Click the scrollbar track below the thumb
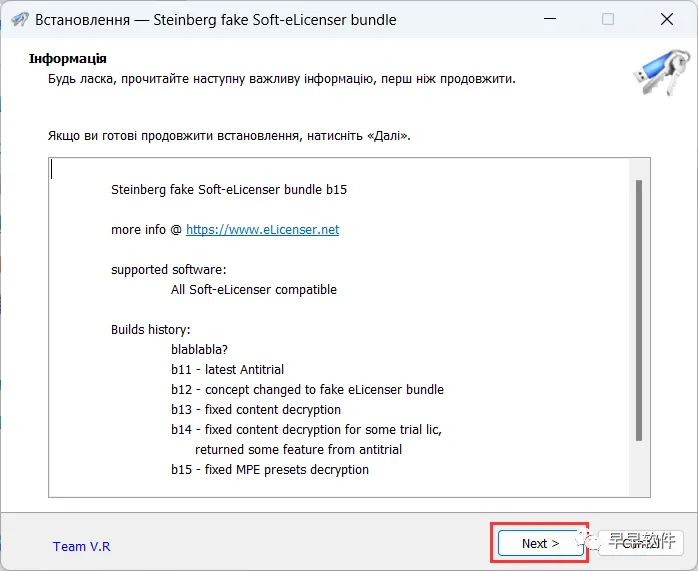The image size is (698, 571). pyautogui.click(x=639, y=467)
